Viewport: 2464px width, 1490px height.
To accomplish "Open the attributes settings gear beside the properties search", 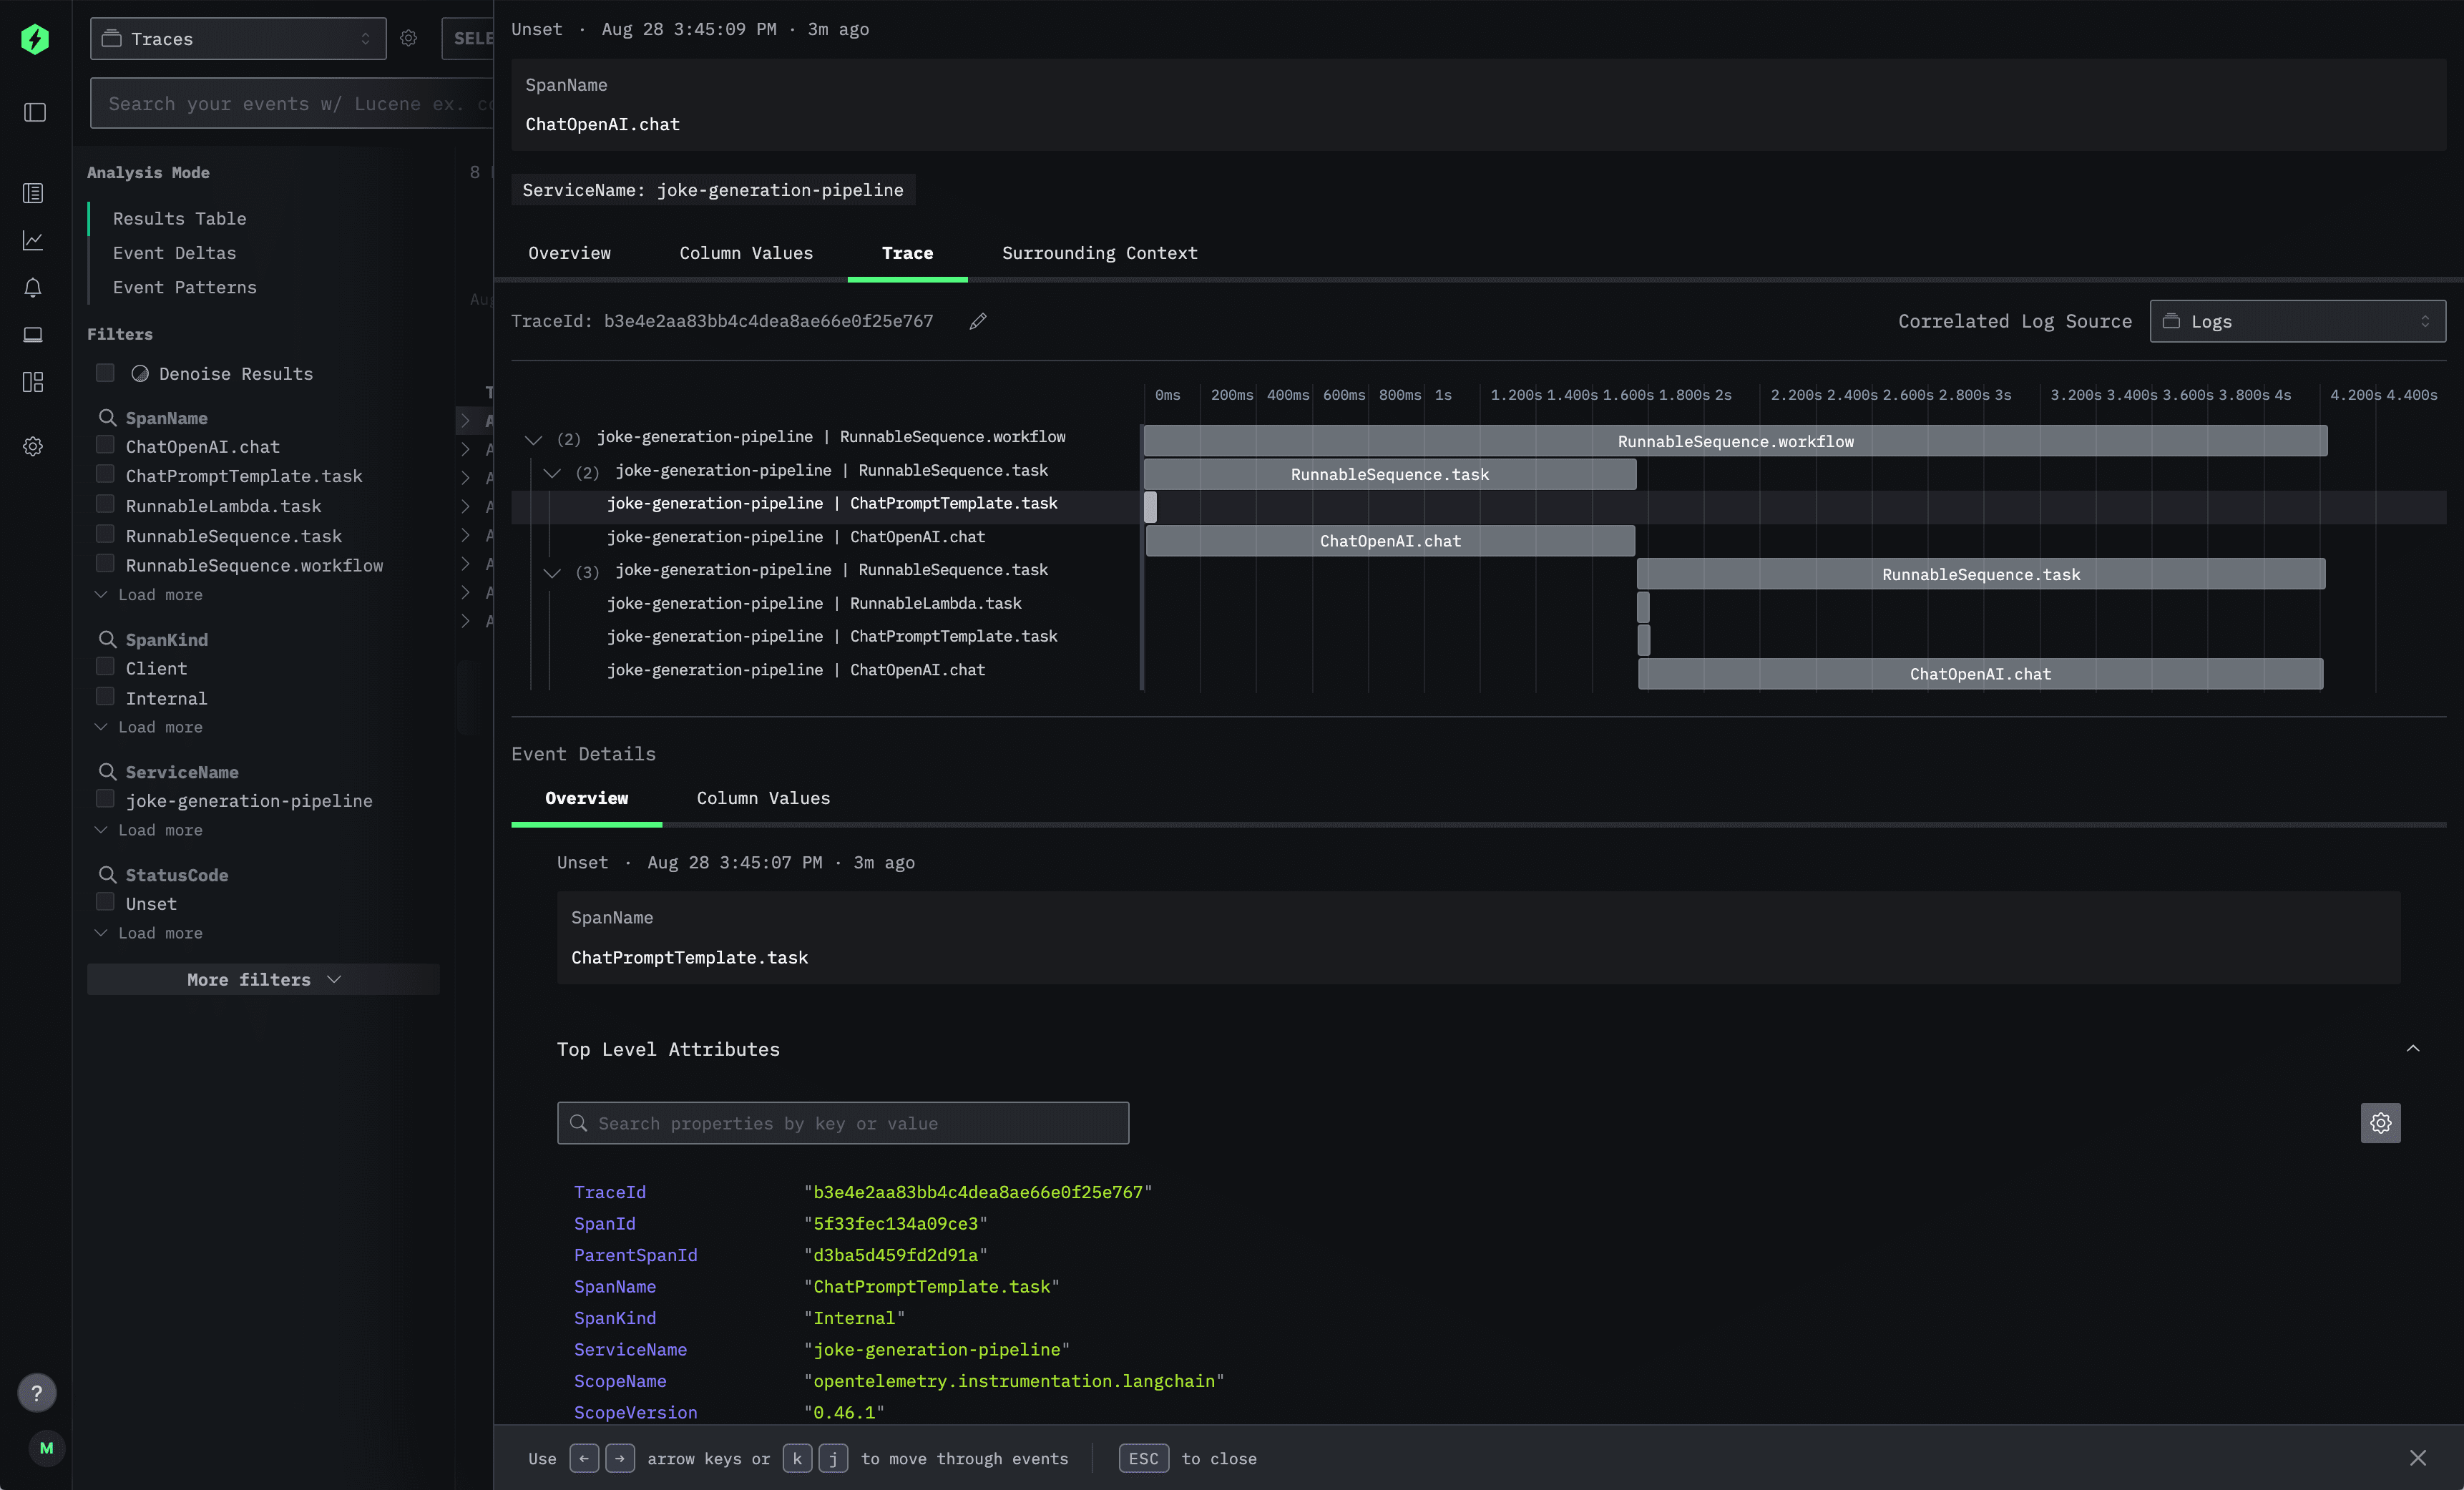I will [x=2381, y=1123].
